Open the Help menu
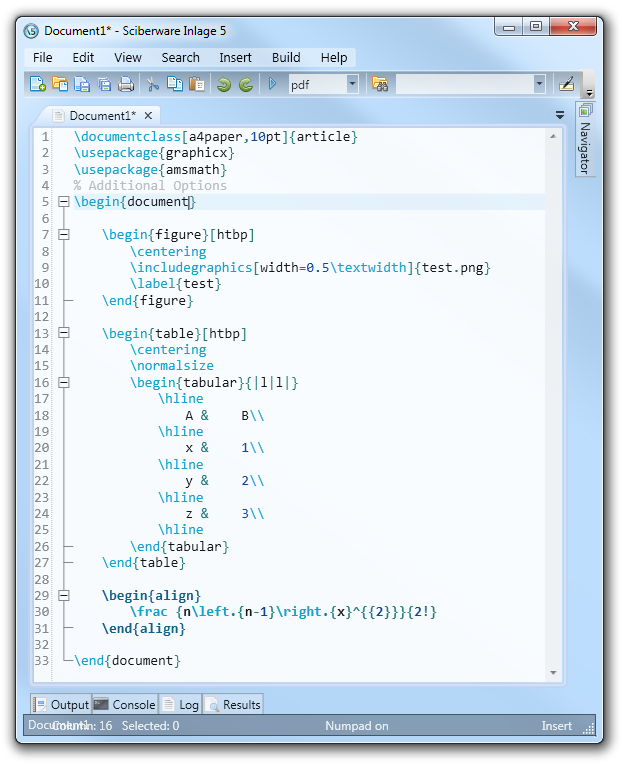This screenshot has width=622, height=765. pyautogui.click(x=334, y=58)
